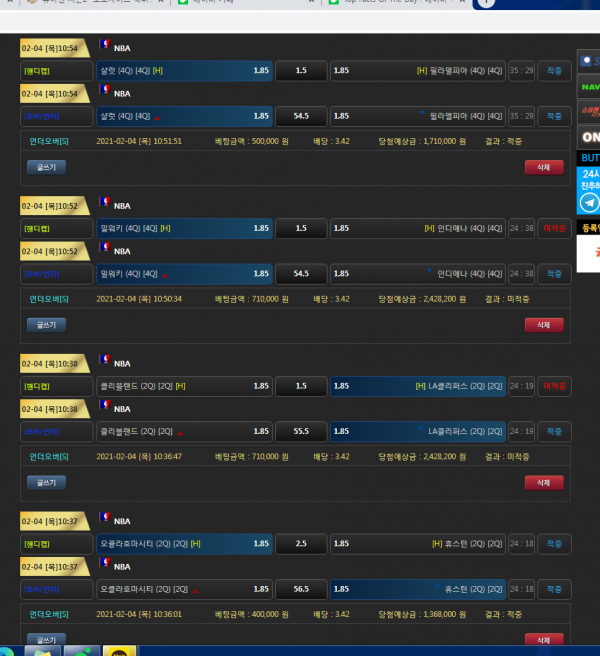The height and width of the screenshot is (656, 600).
Task: Delete the 10:36:47 bet with 삭제
Action: click(x=544, y=482)
